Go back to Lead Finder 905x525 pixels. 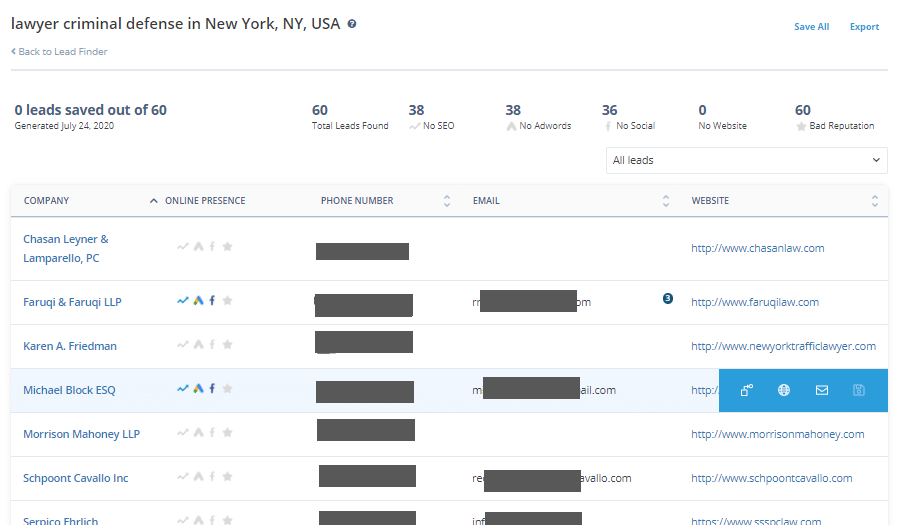[60, 52]
